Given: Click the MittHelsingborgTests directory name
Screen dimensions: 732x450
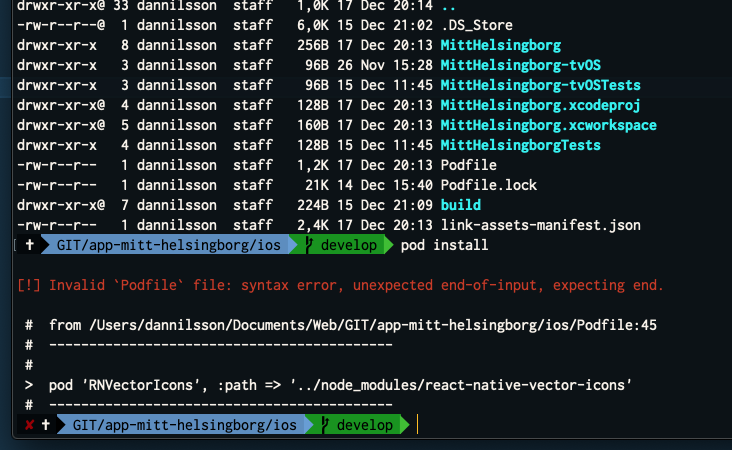Looking at the screenshot, I should click(x=521, y=146).
